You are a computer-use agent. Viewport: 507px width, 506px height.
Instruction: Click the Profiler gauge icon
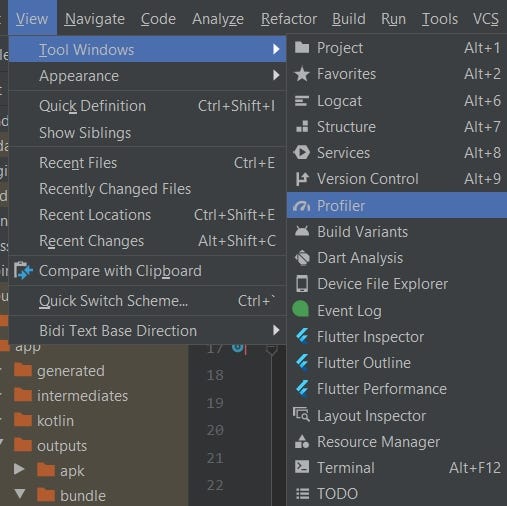[x=302, y=206]
